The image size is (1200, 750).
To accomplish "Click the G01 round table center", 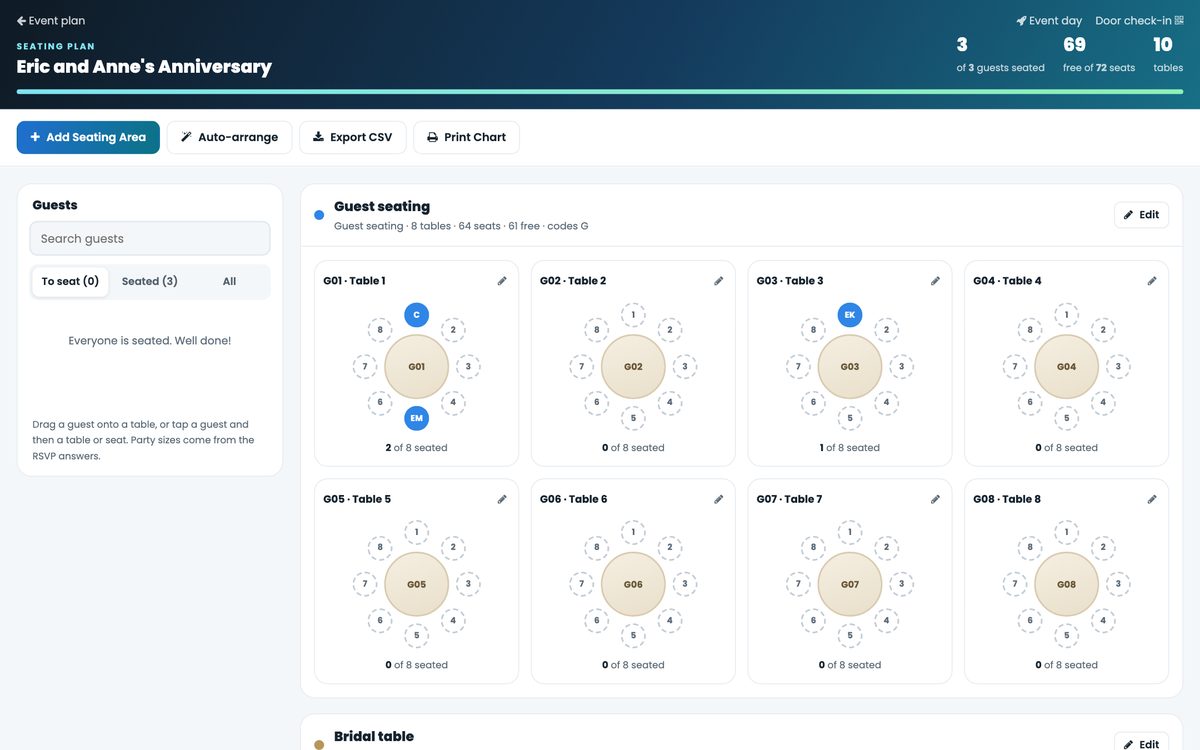I will (417, 367).
